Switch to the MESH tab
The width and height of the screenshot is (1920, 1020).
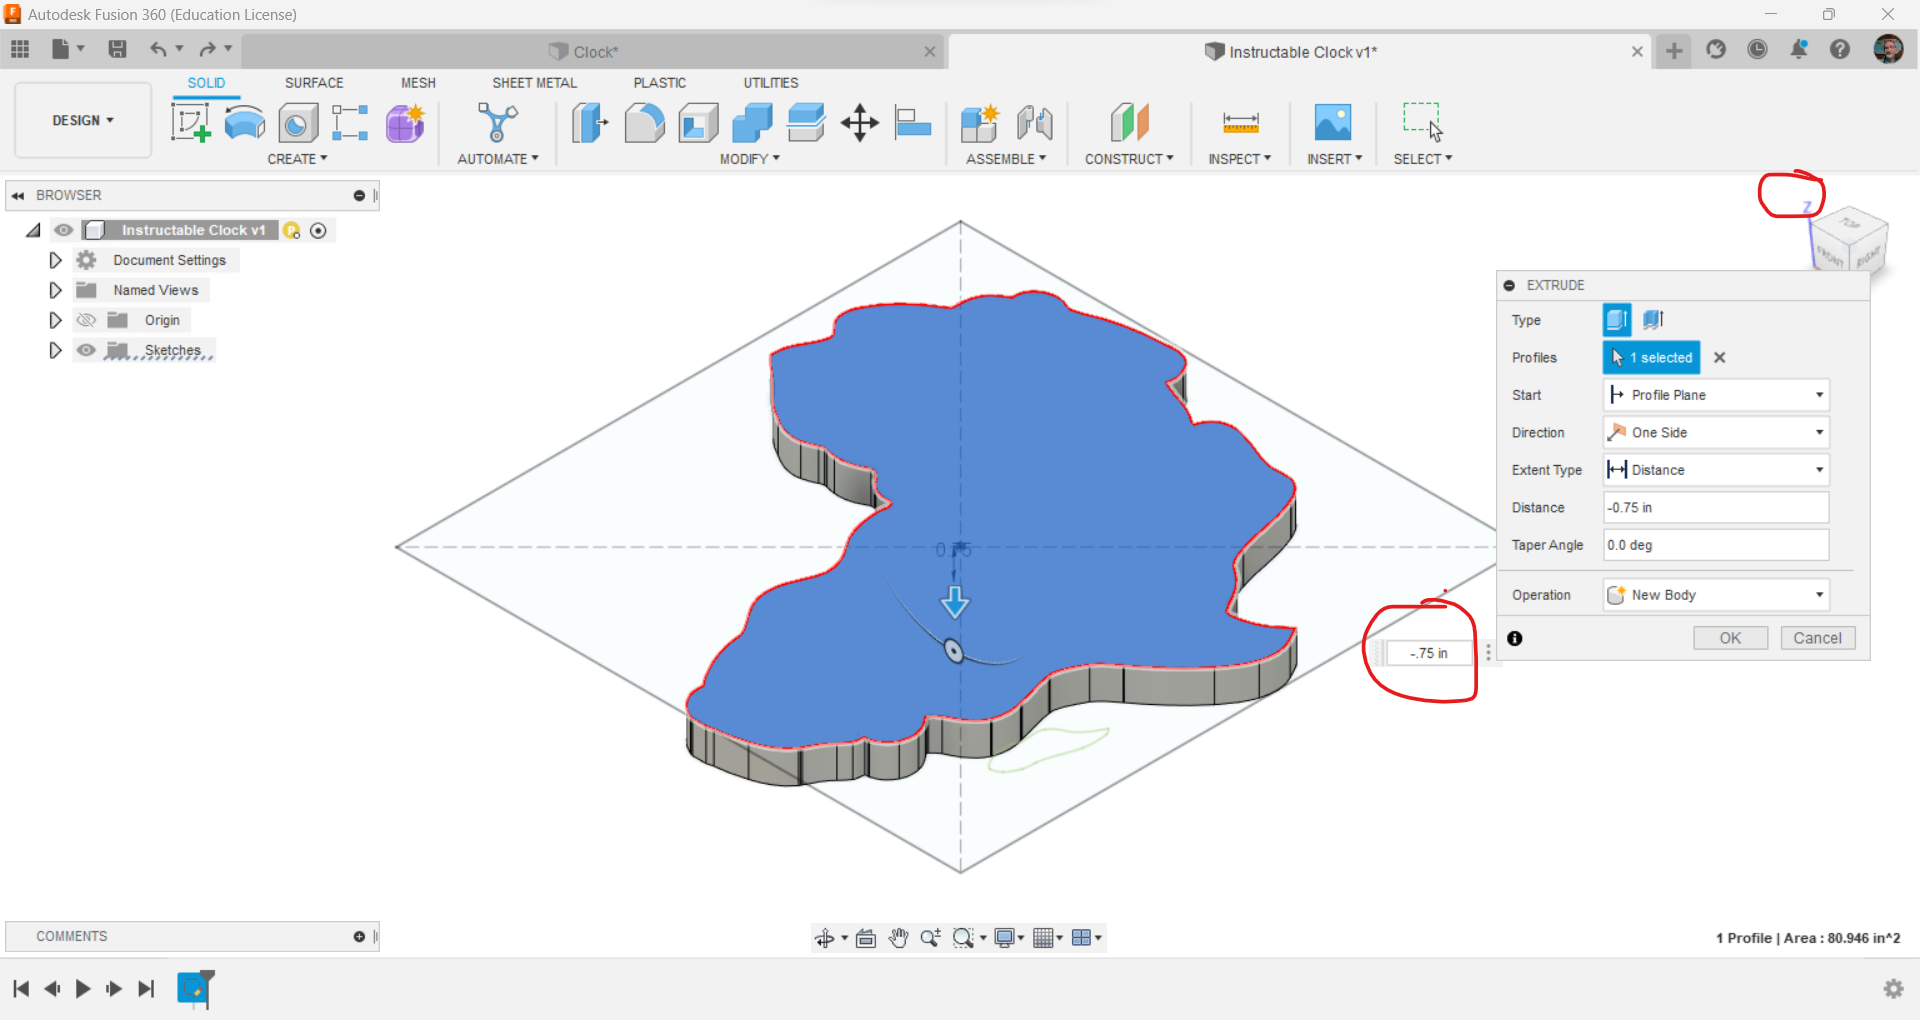click(x=418, y=83)
